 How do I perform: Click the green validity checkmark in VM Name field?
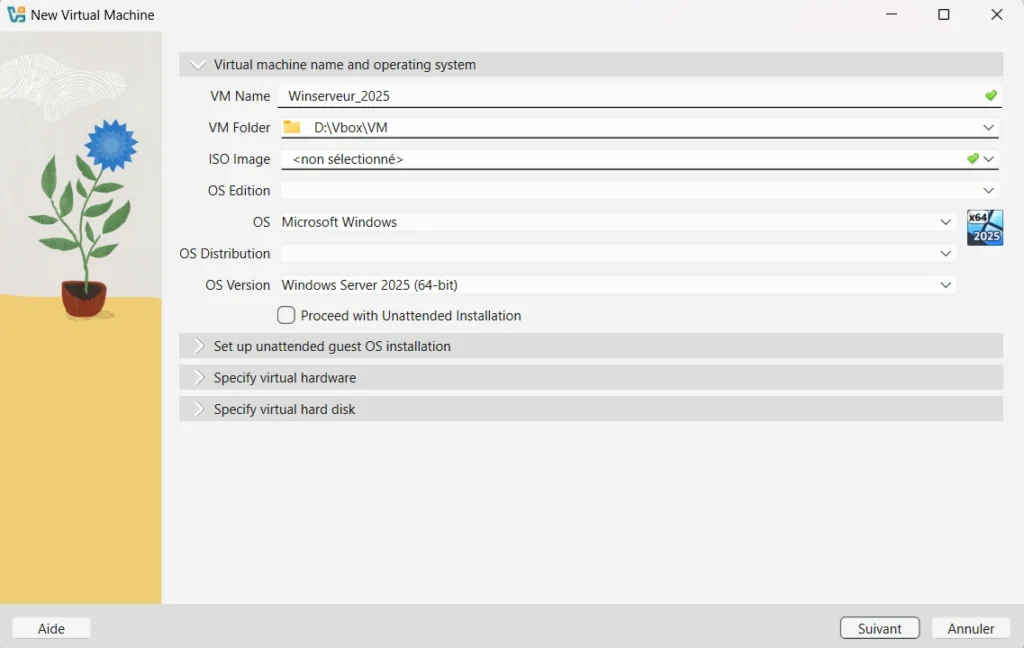coord(991,95)
